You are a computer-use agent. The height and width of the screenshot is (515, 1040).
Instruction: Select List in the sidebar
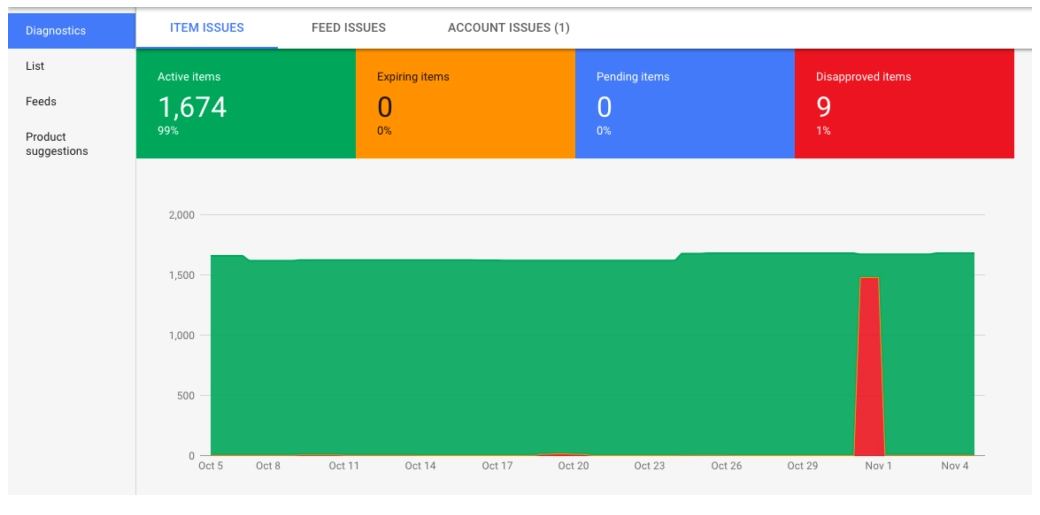click(x=35, y=66)
